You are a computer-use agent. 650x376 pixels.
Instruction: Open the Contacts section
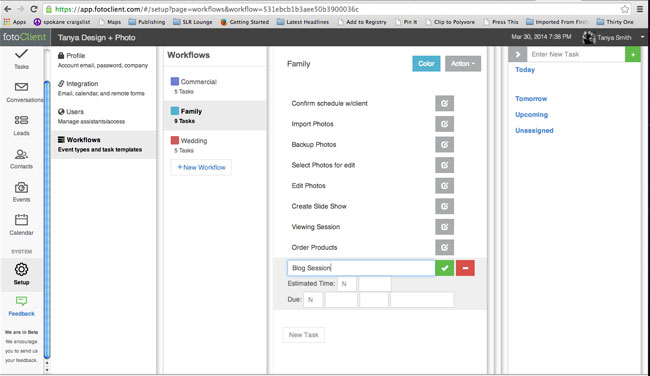[x=21, y=158]
